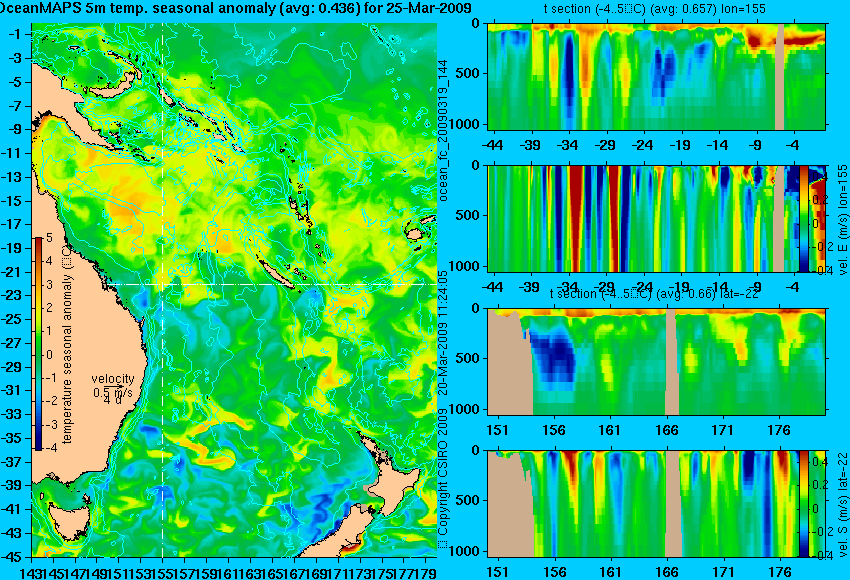
Task: Click the '176' tick under the vel. S section
Action: [780, 572]
